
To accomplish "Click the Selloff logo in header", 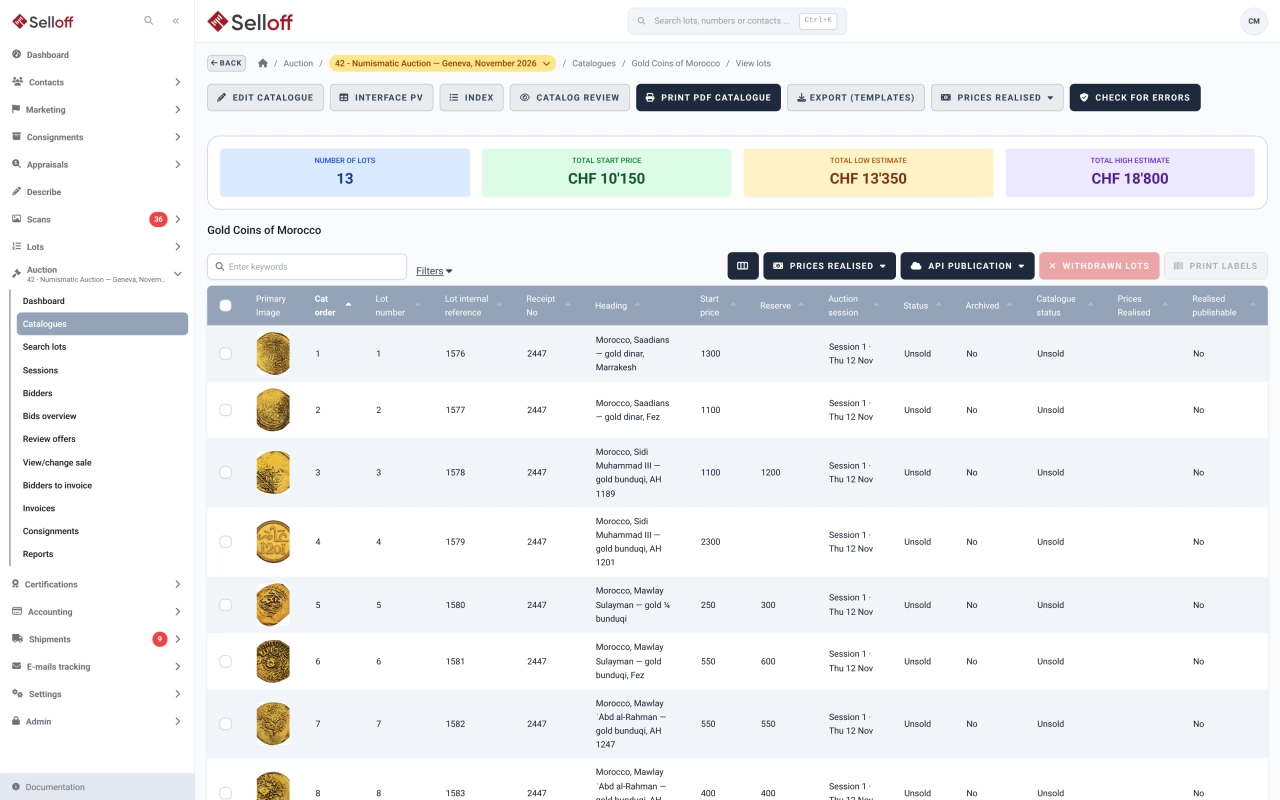I will pos(250,21).
